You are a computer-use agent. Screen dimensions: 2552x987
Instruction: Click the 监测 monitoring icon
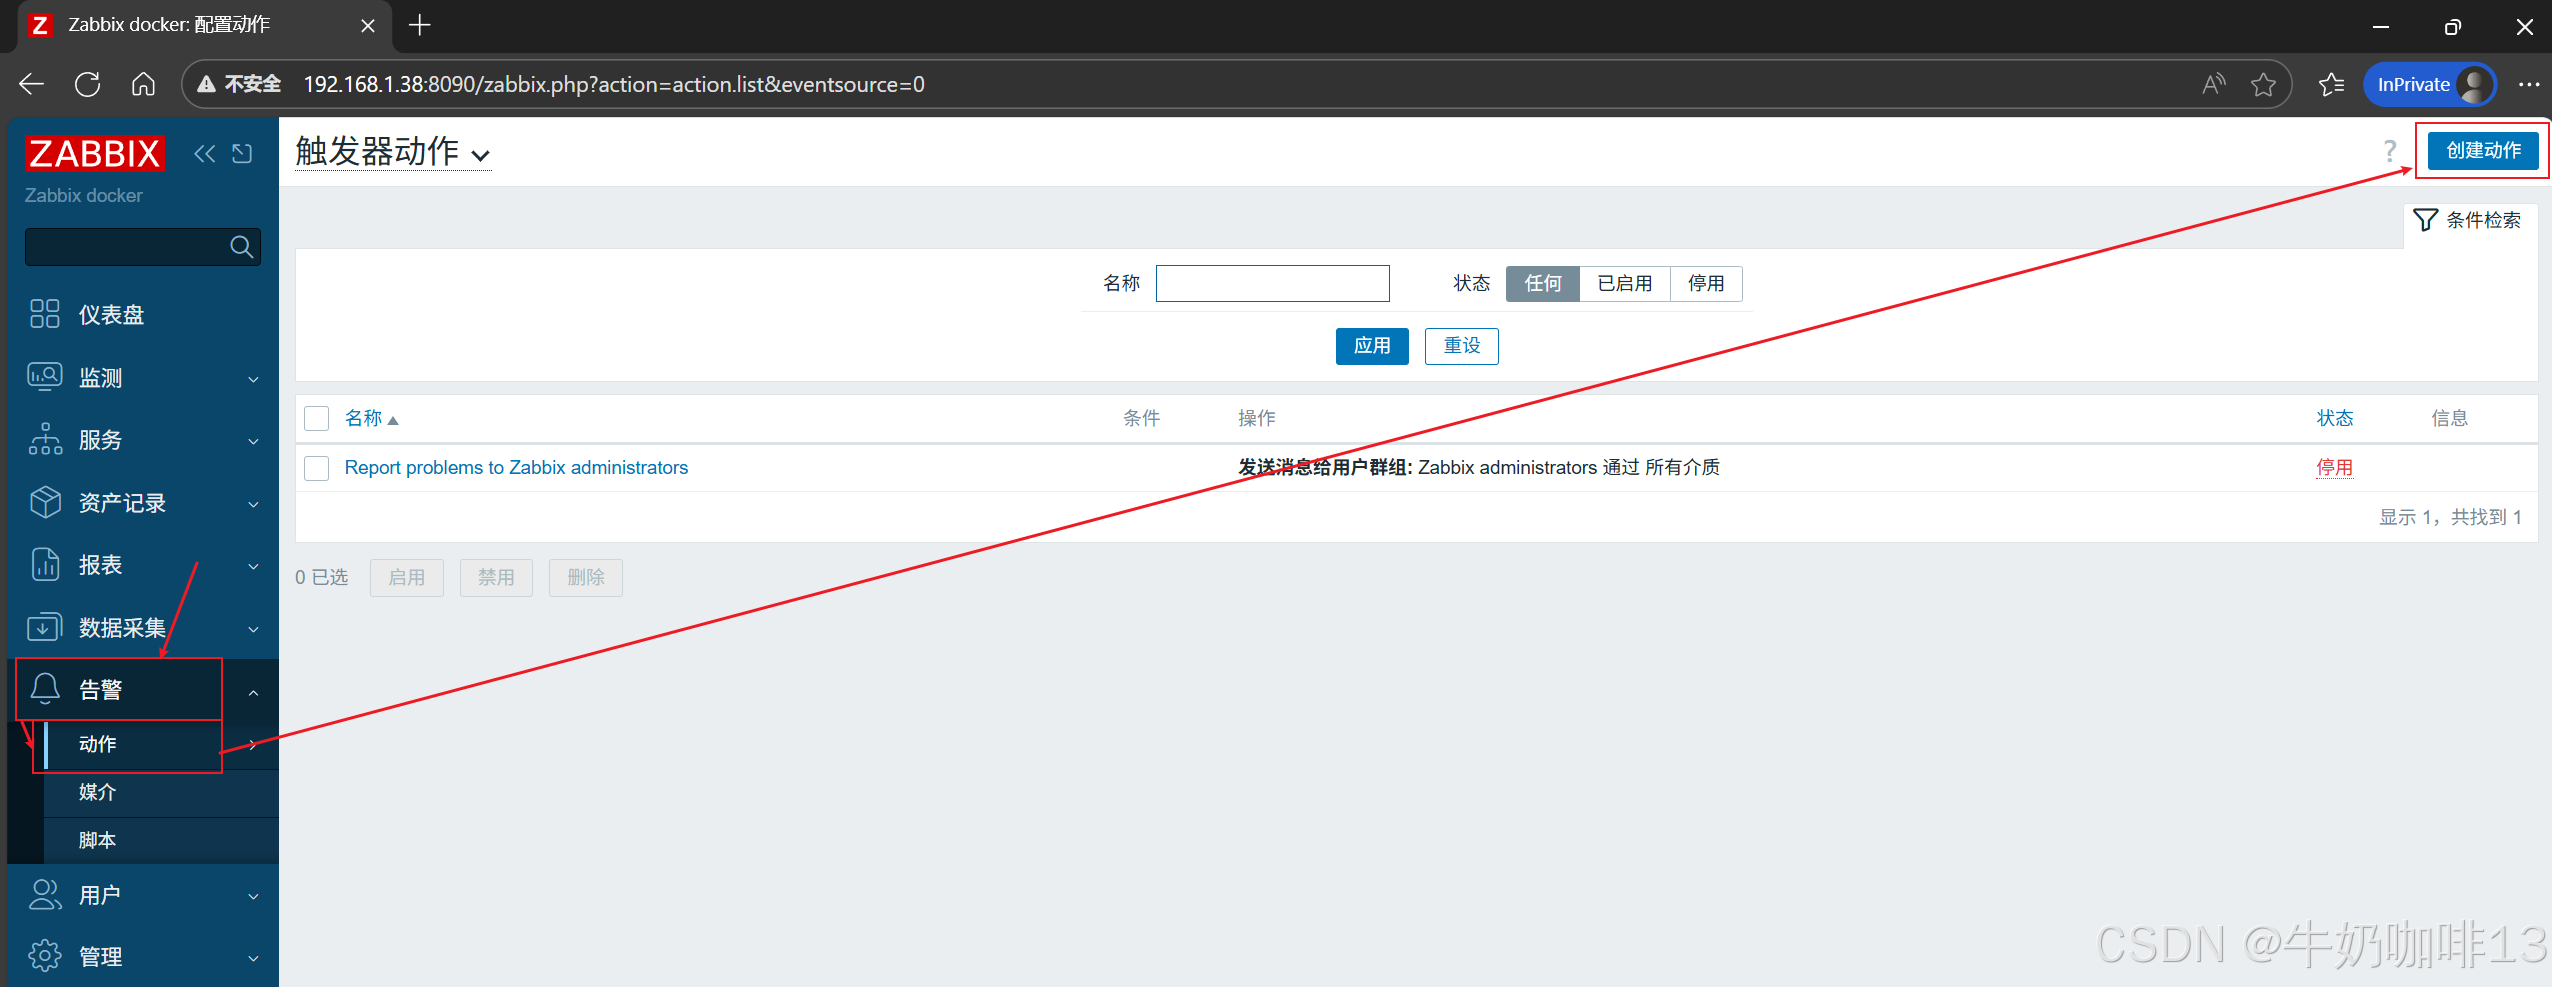[x=45, y=377]
